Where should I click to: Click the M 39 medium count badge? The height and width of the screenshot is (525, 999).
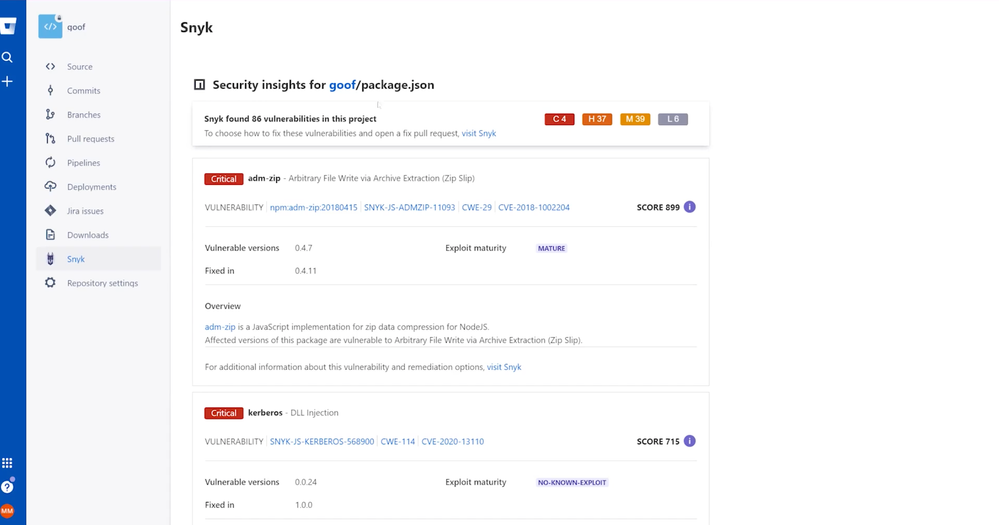(635, 119)
